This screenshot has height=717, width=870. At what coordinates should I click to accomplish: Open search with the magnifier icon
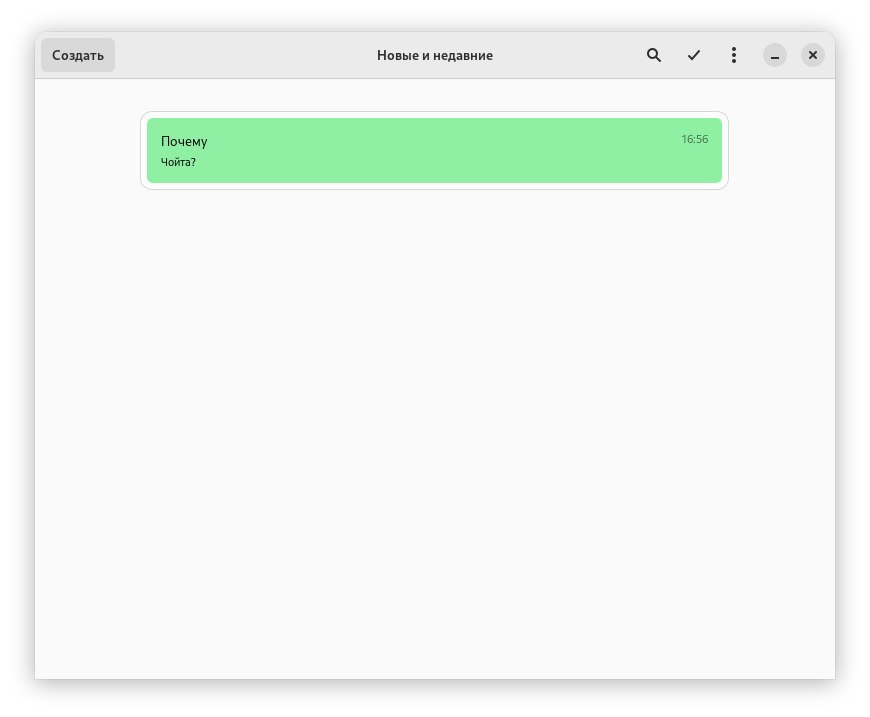tap(654, 55)
